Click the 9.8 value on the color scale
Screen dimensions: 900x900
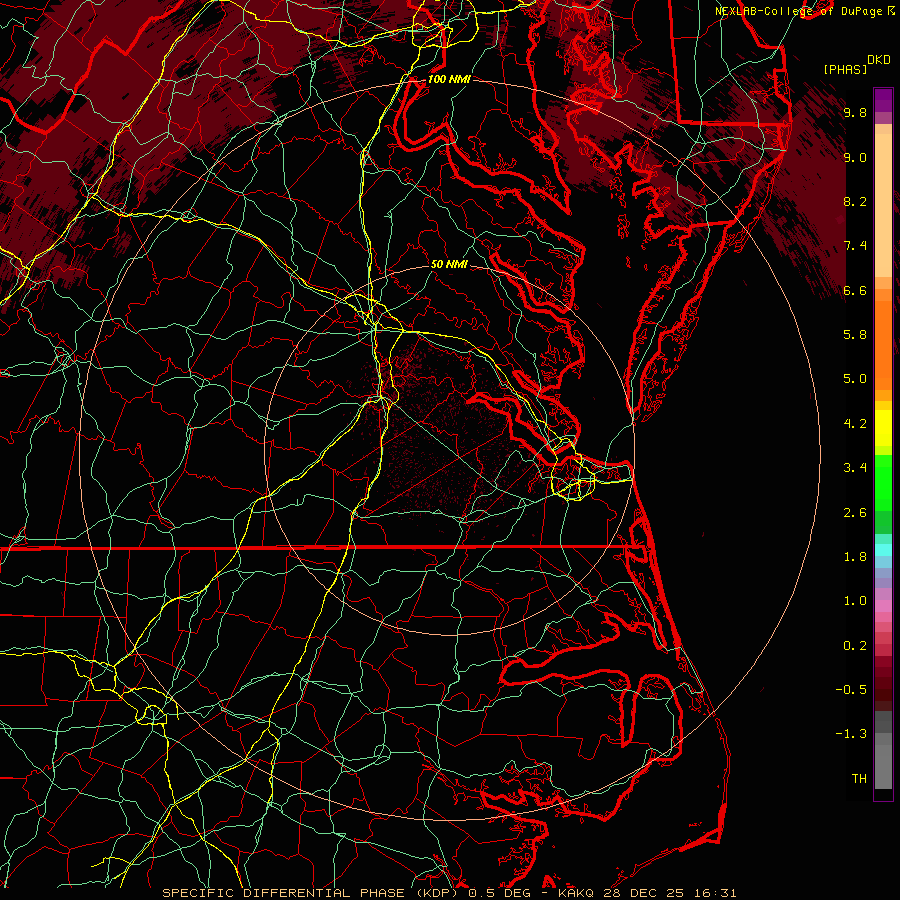(x=855, y=112)
